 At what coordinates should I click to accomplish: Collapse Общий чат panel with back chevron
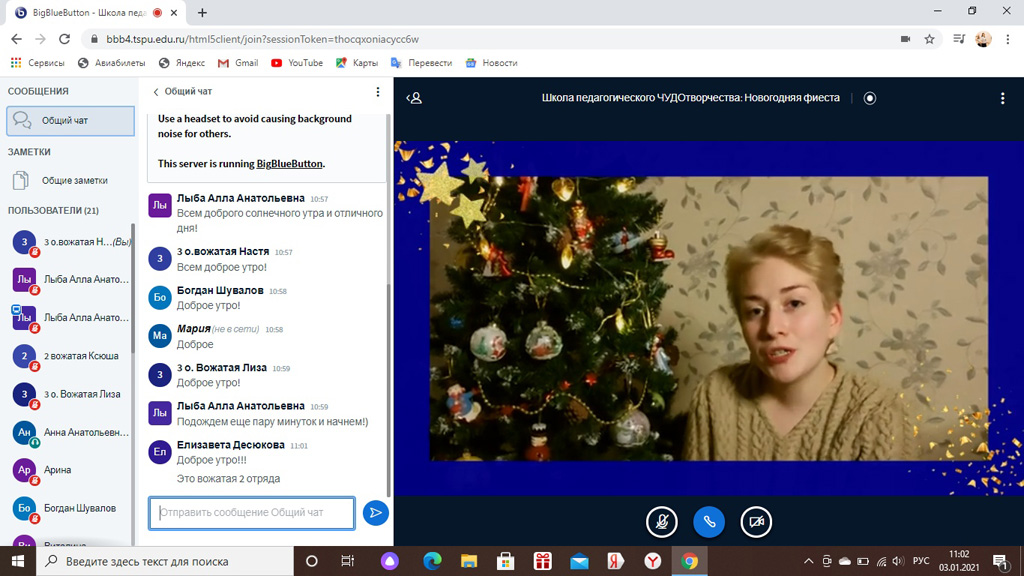click(x=156, y=92)
